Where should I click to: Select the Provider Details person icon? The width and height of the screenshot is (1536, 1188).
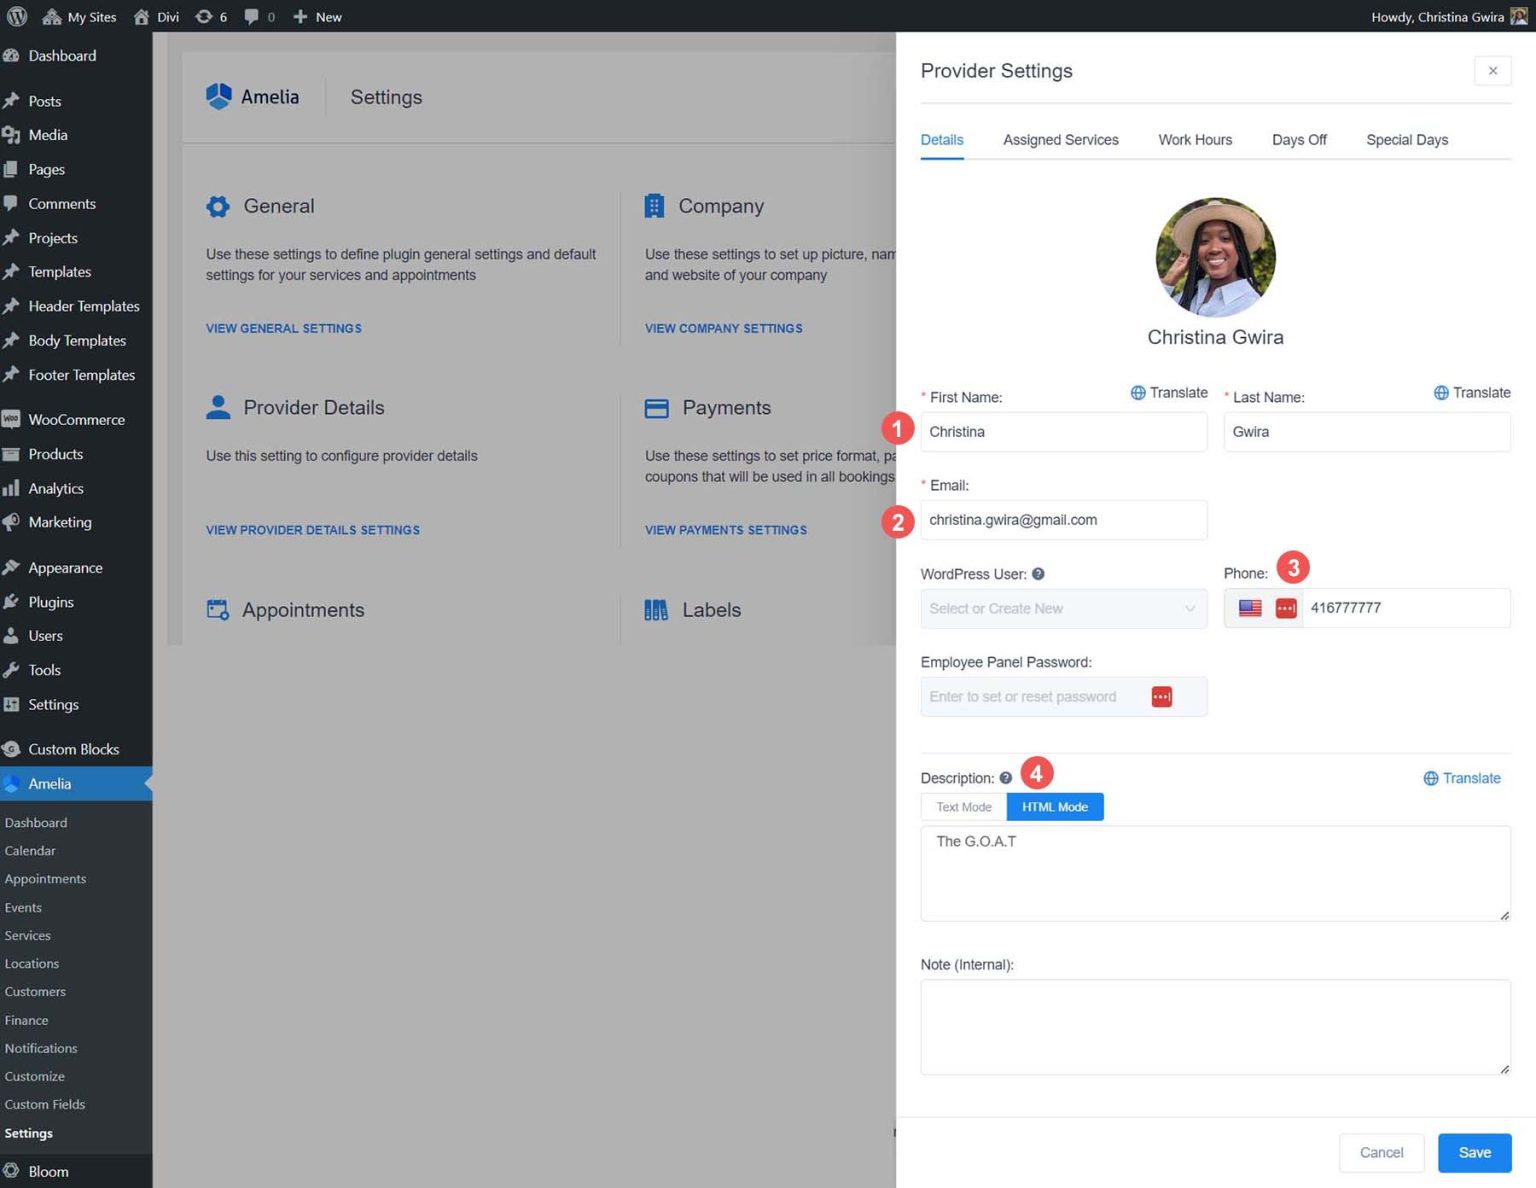coord(217,408)
